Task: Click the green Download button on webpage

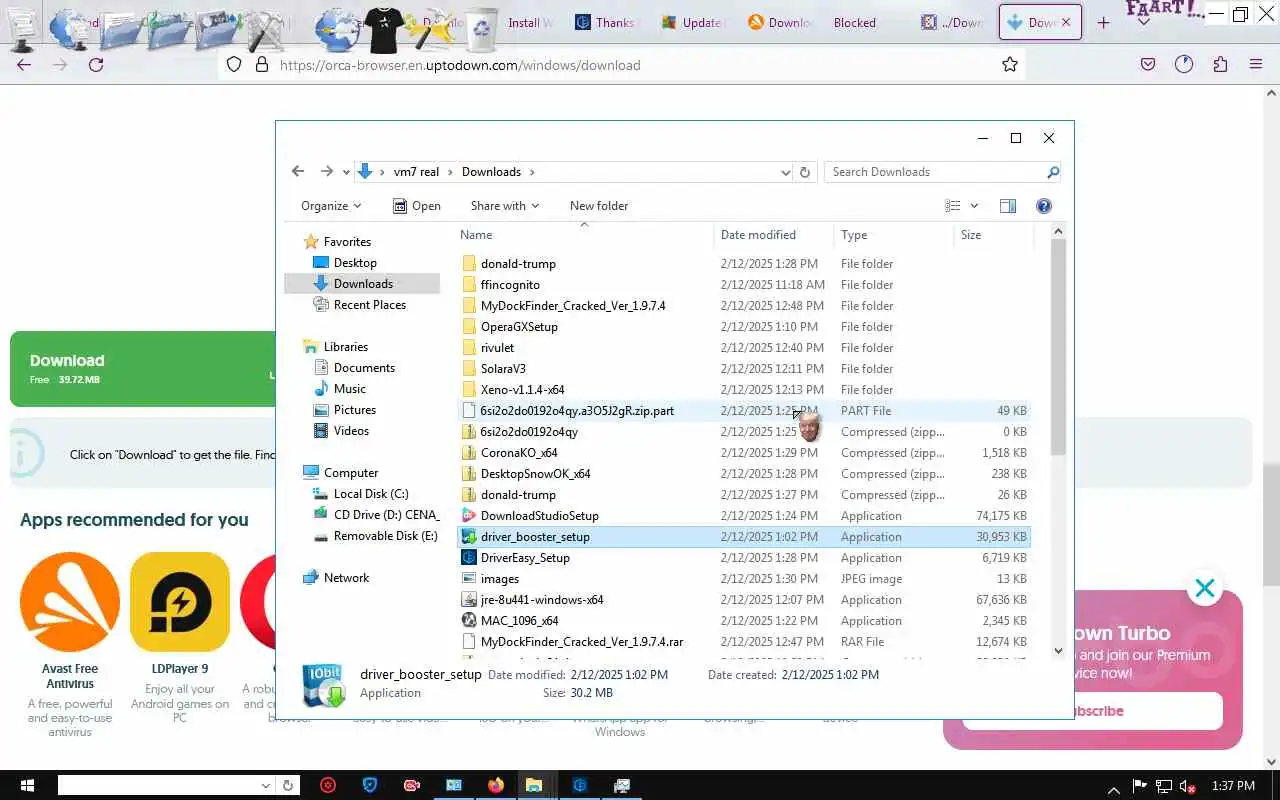Action: coord(142,369)
